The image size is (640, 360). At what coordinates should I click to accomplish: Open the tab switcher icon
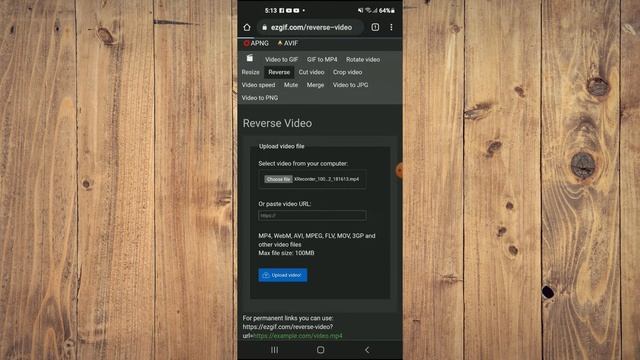click(x=375, y=27)
